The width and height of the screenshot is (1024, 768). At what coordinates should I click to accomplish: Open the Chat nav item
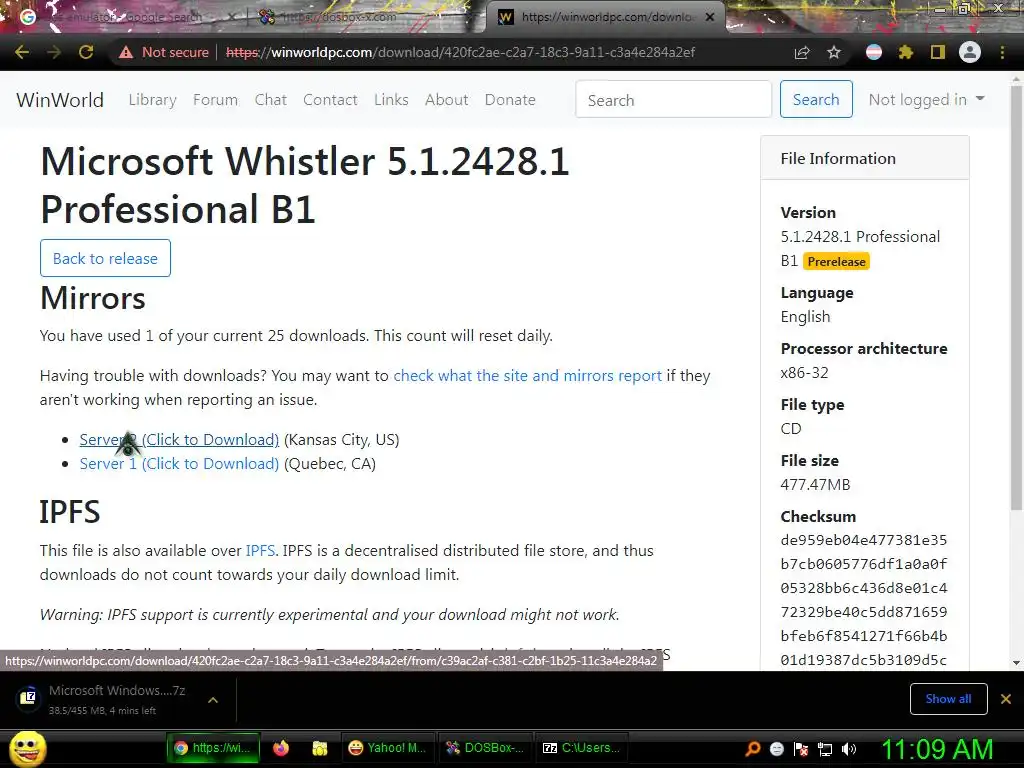(270, 99)
